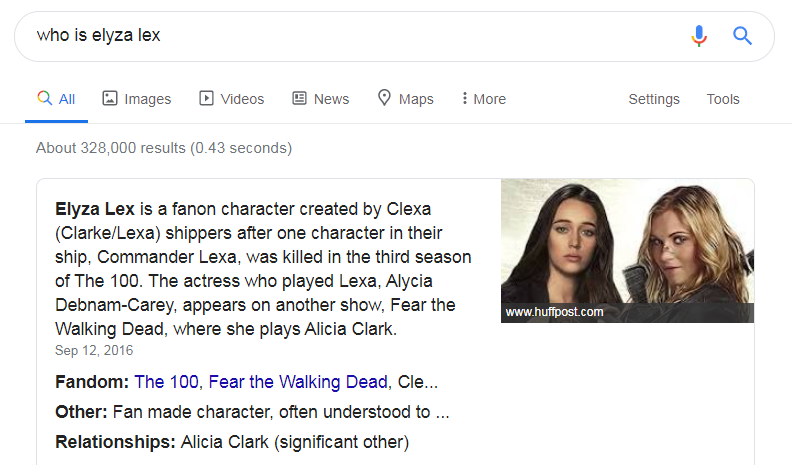Open the search Tools options
Image resolution: width=792 pixels, height=465 pixels.
tap(723, 99)
